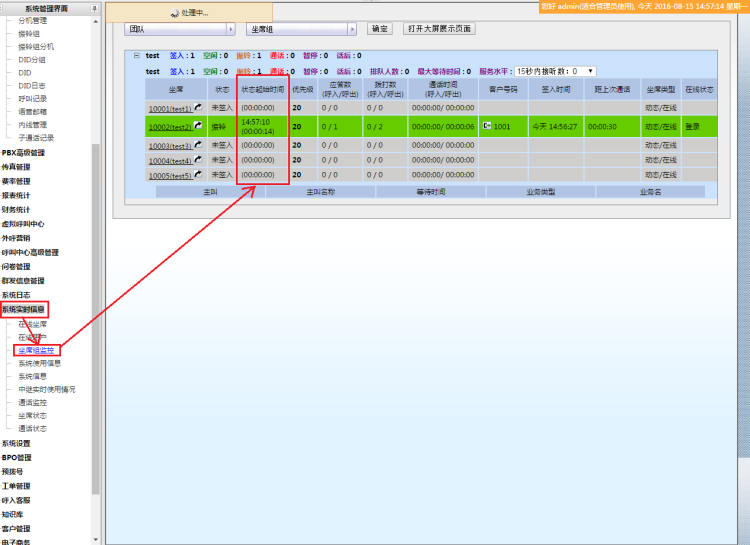This screenshot has height=545, width=750.
Task: Click the arrow icon beside agent 10004(test4)
Action: pyautogui.click(x=198, y=160)
